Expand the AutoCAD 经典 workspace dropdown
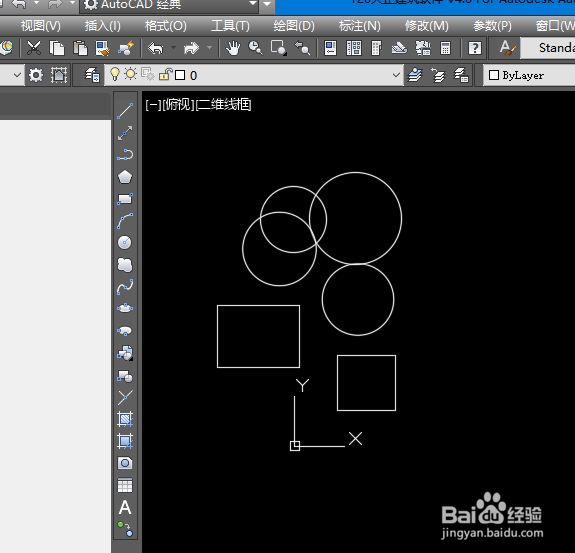 tap(253, 4)
